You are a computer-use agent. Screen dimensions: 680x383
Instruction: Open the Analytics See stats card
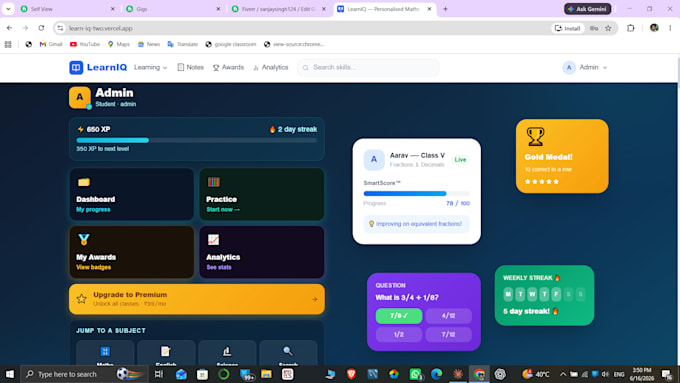pyautogui.click(x=262, y=252)
